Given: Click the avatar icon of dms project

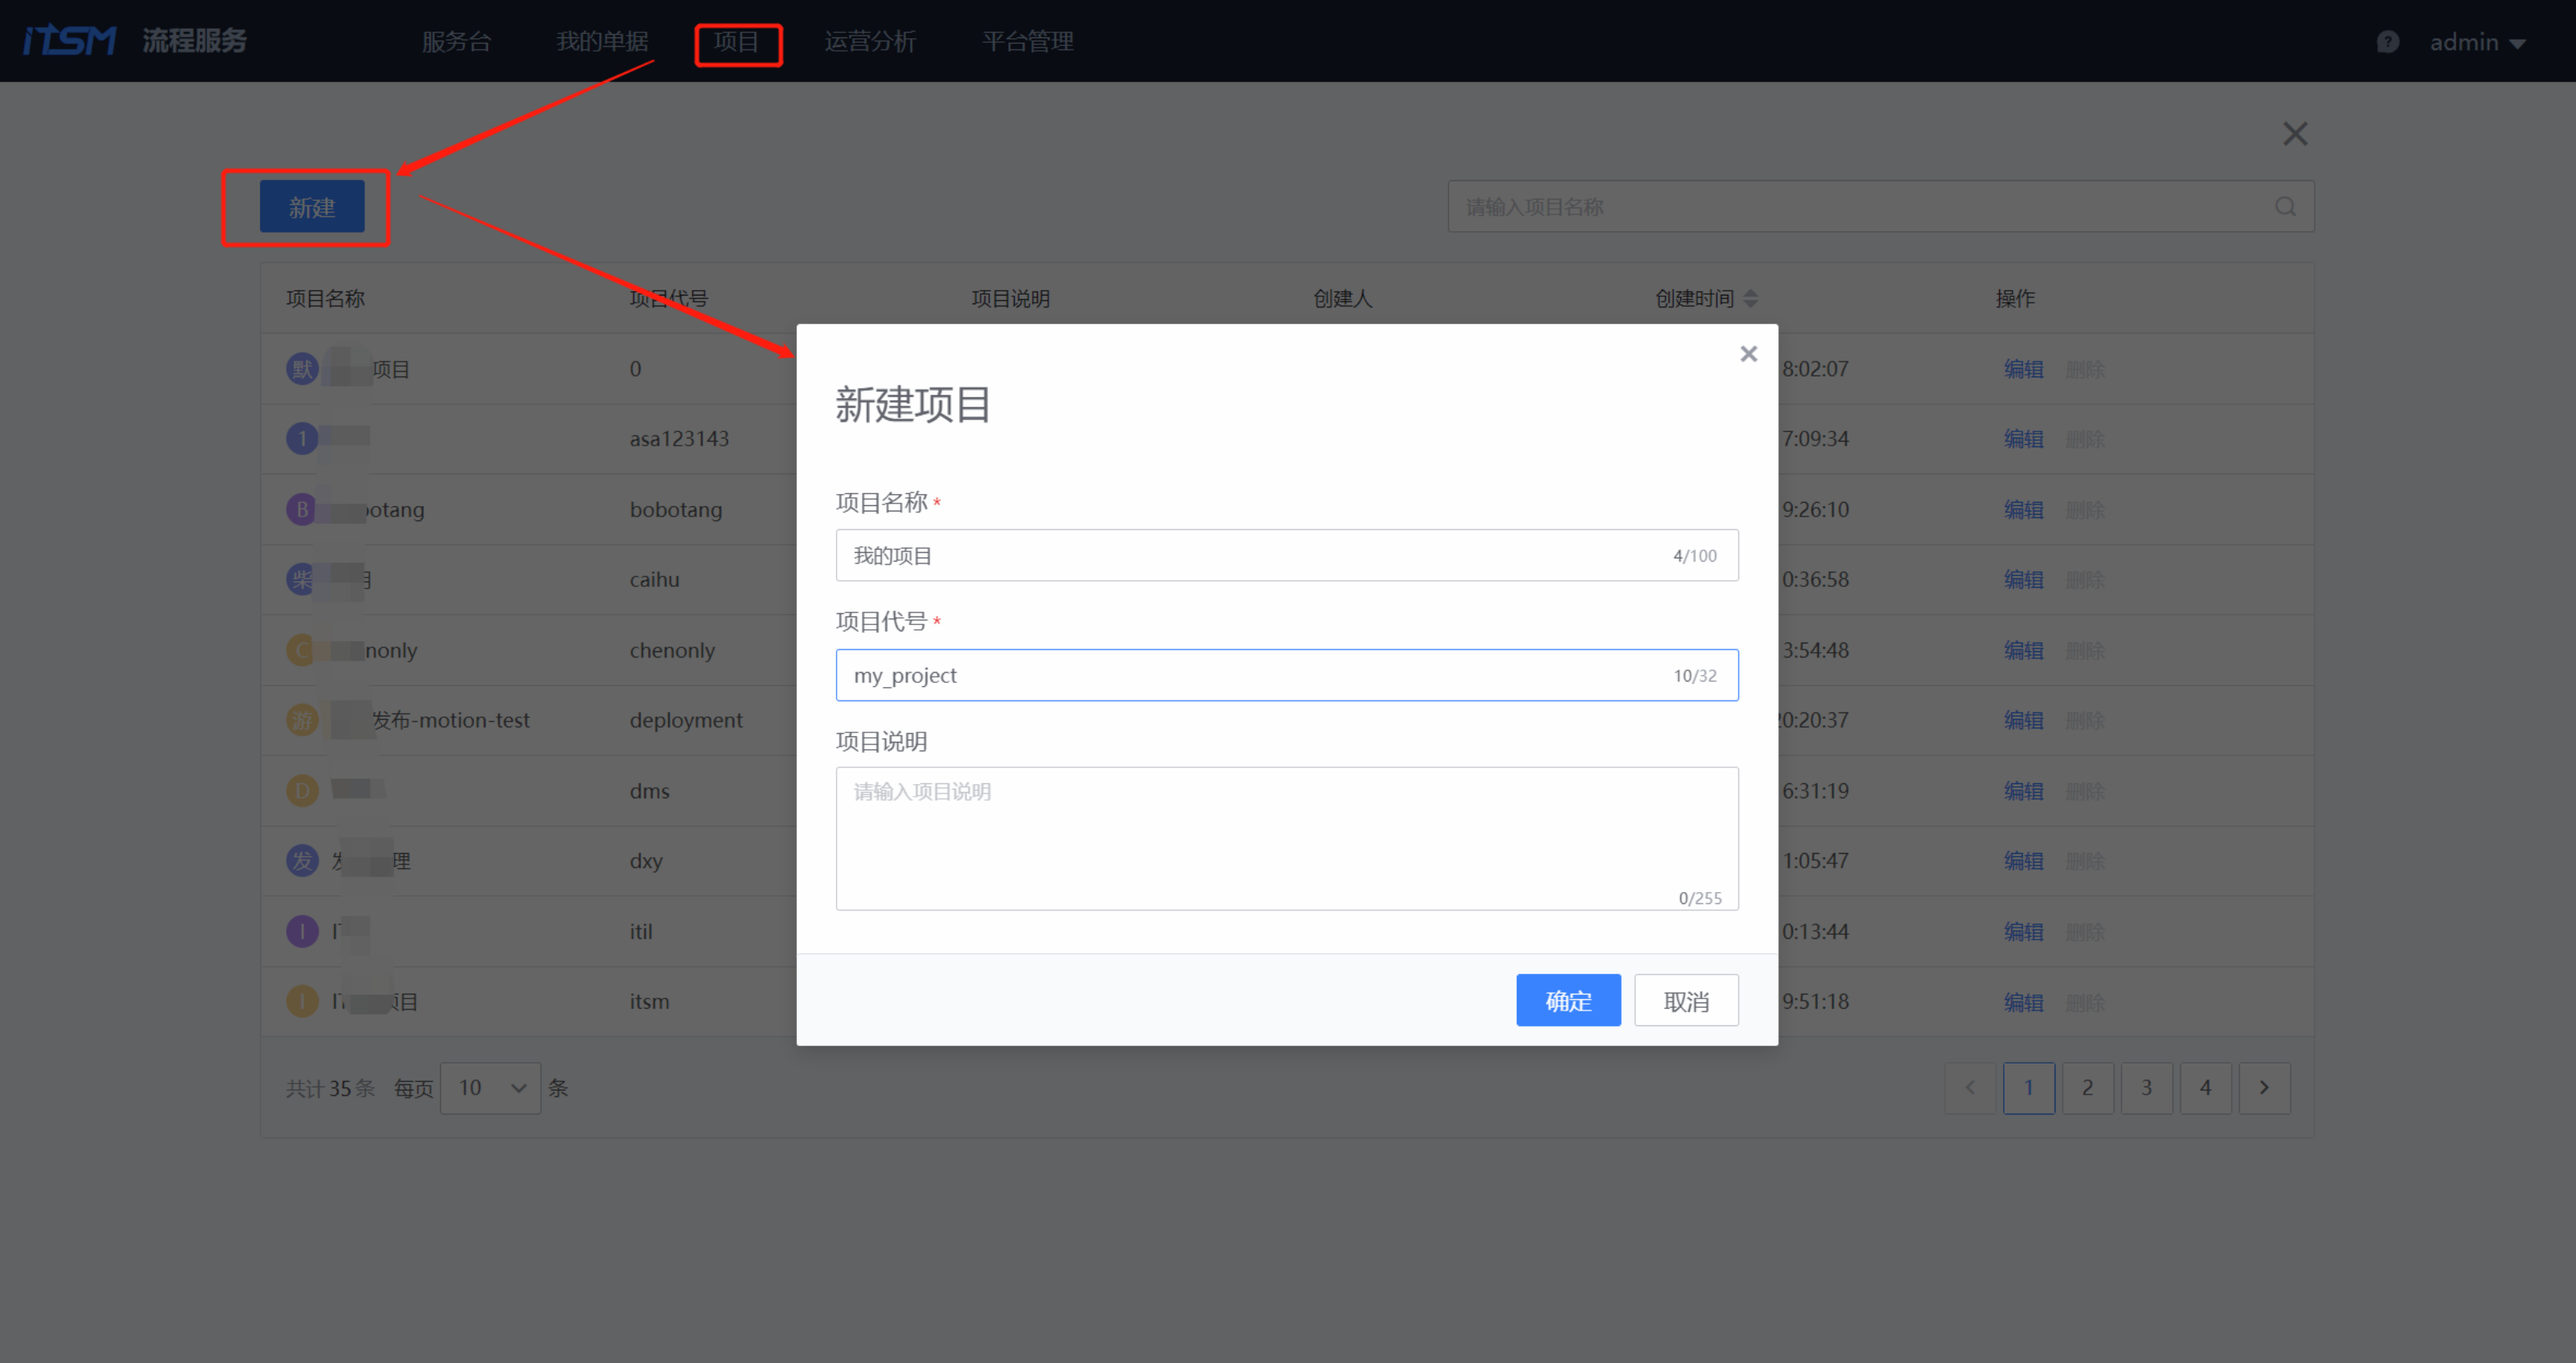Looking at the screenshot, I should [x=302, y=791].
